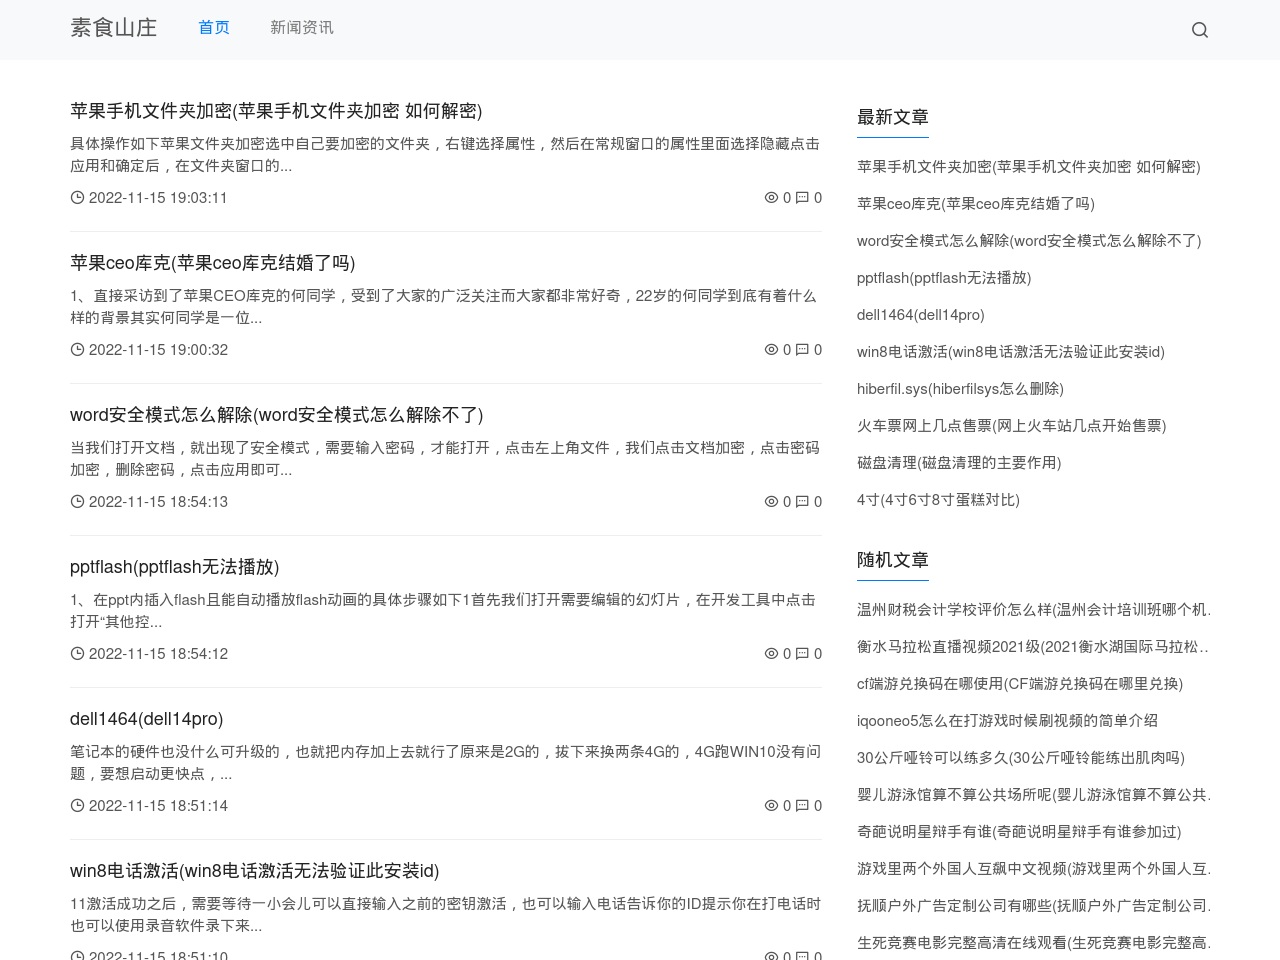This screenshot has width=1280, height=960.
Task: Click comment icon for 苹果手机文件夹加密 post
Action: tap(802, 198)
